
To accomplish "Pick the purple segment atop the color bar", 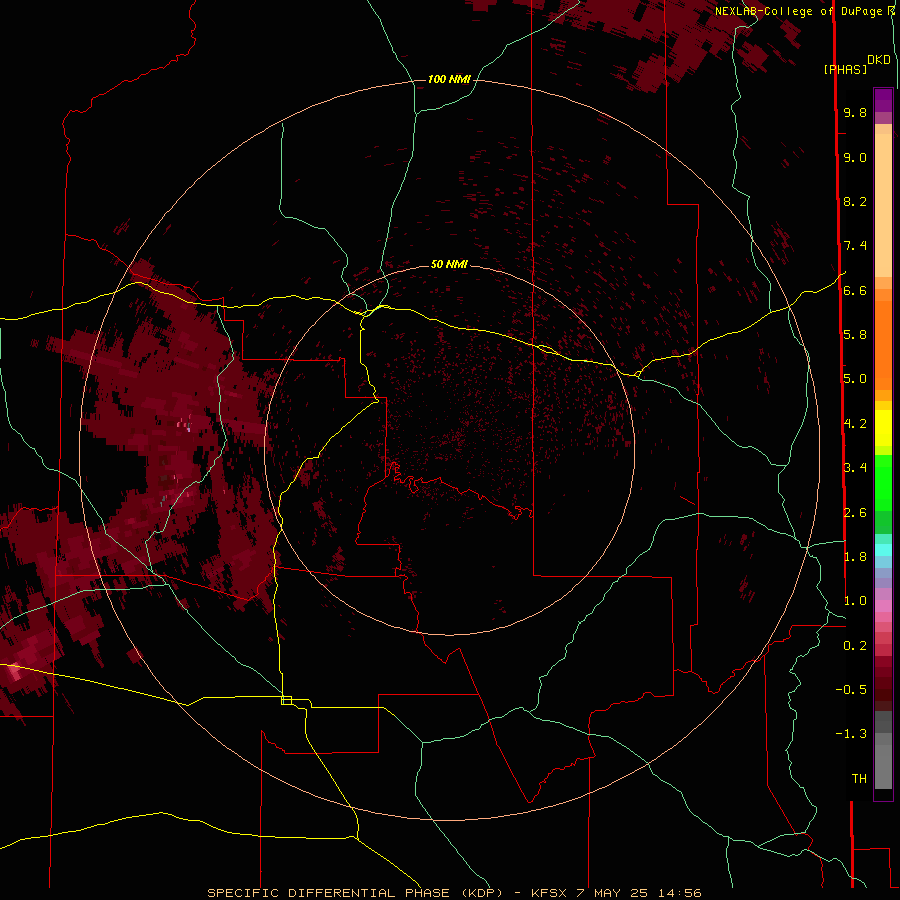I will pyautogui.click(x=883, y=100).
